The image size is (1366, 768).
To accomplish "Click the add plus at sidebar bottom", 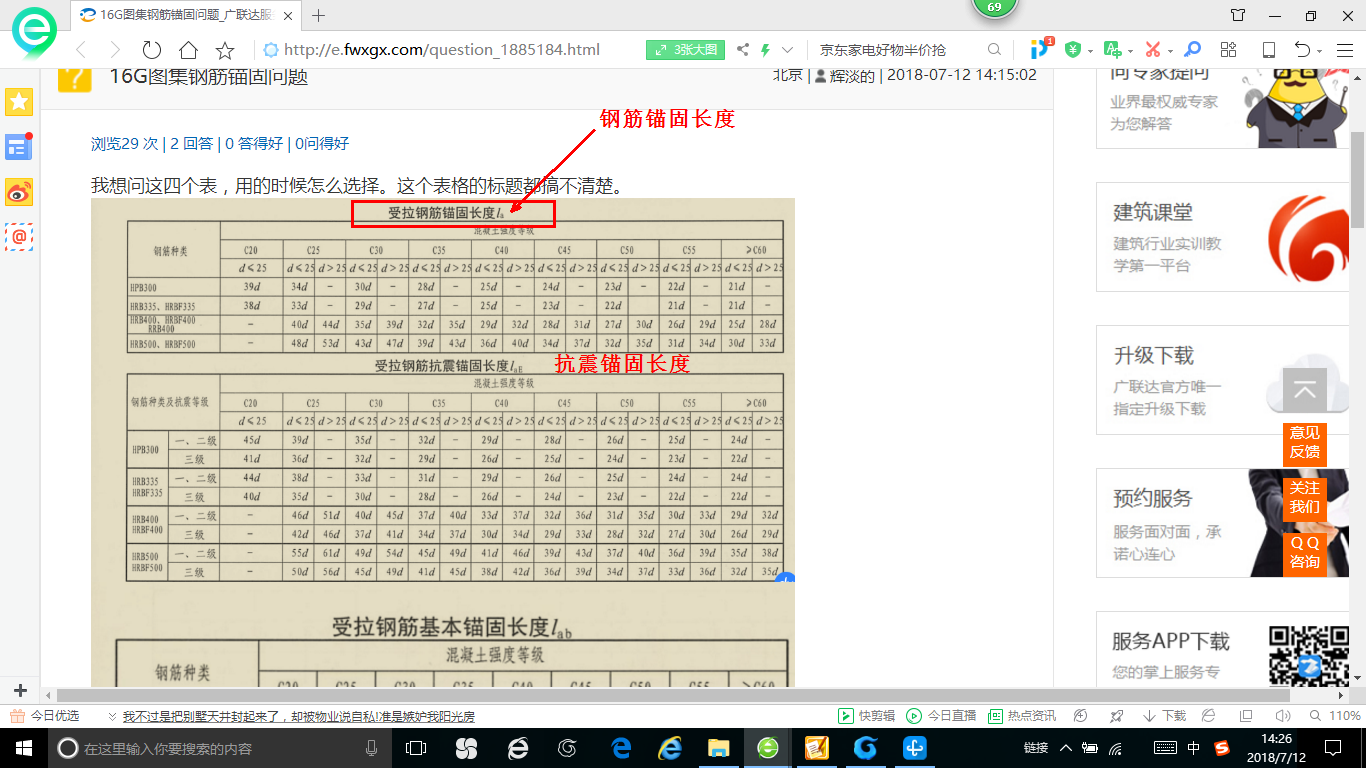I will click(20, 691).
